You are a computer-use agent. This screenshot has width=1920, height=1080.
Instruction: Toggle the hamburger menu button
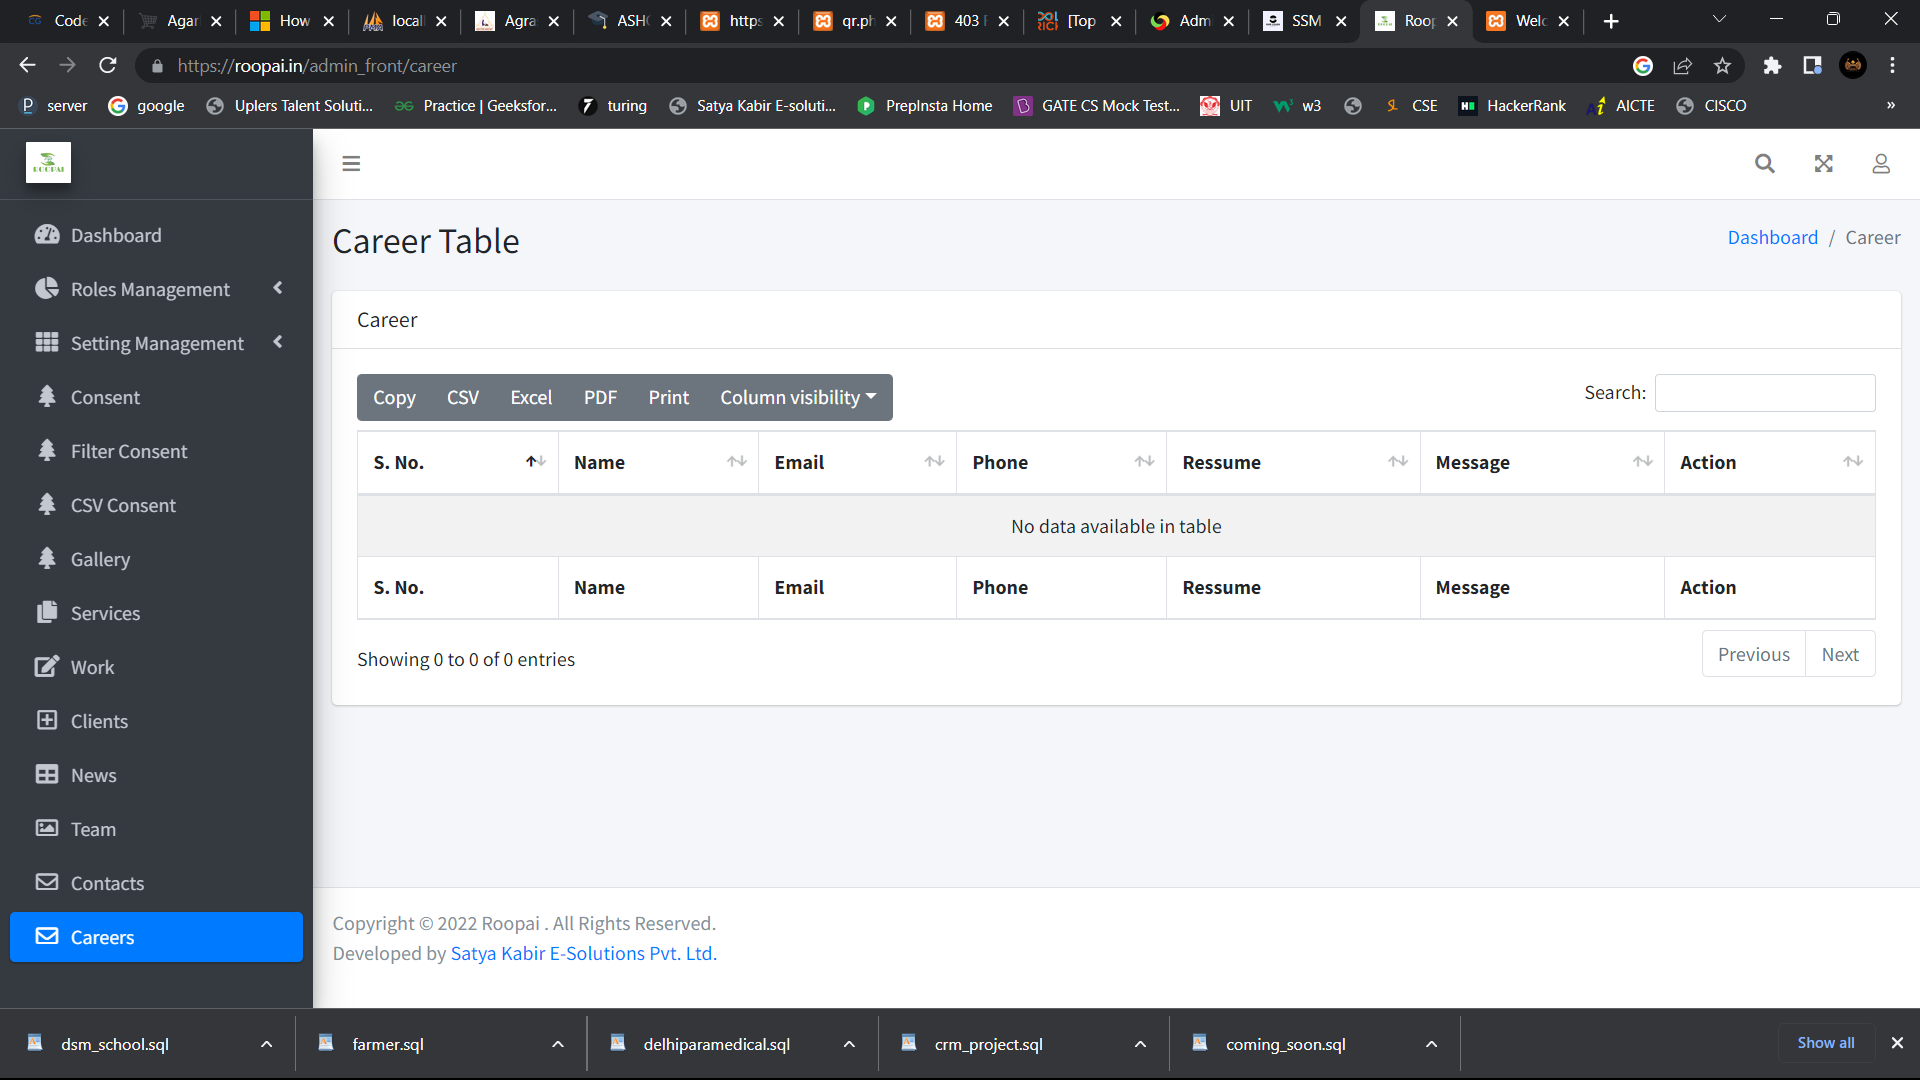point(351,164)
